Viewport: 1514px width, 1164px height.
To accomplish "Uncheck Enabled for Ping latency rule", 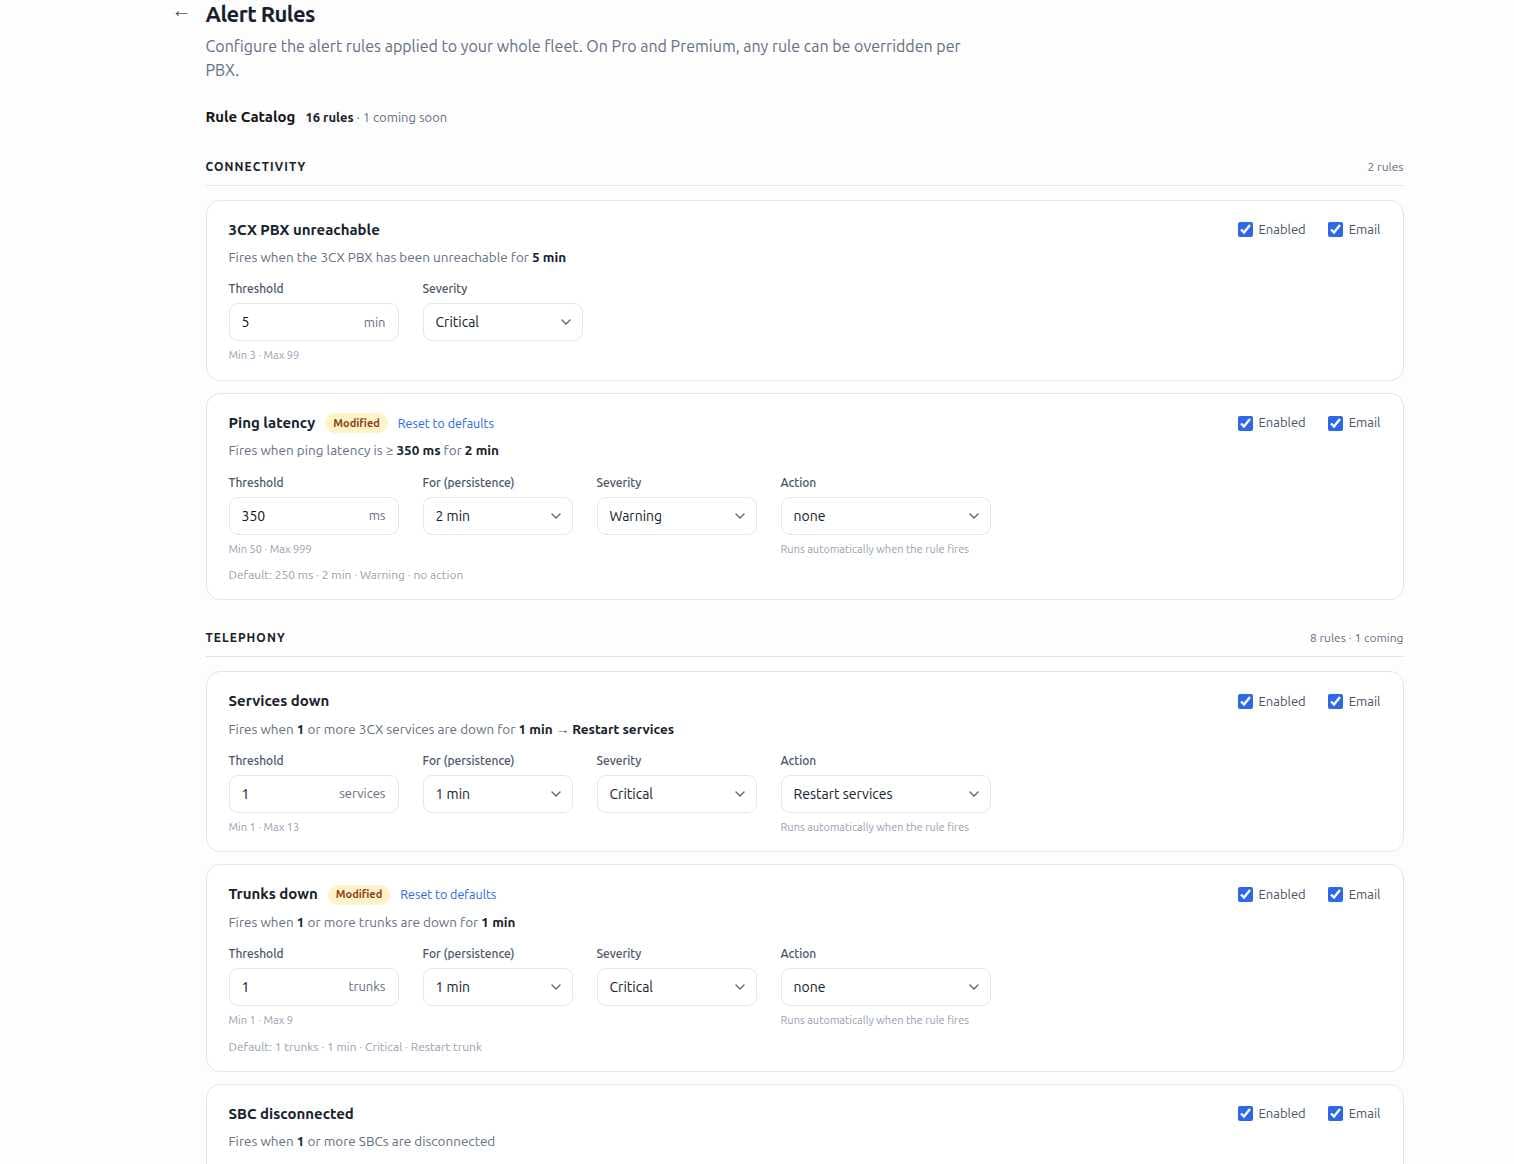I will pos(1245,423).
